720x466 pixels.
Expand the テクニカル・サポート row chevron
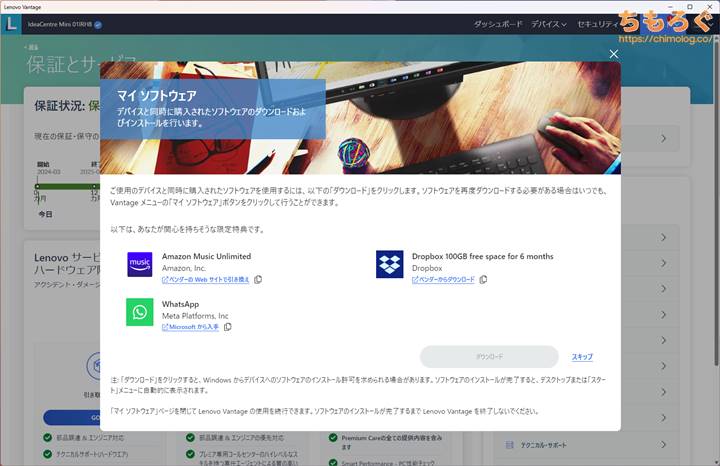[x=663, y=444]
